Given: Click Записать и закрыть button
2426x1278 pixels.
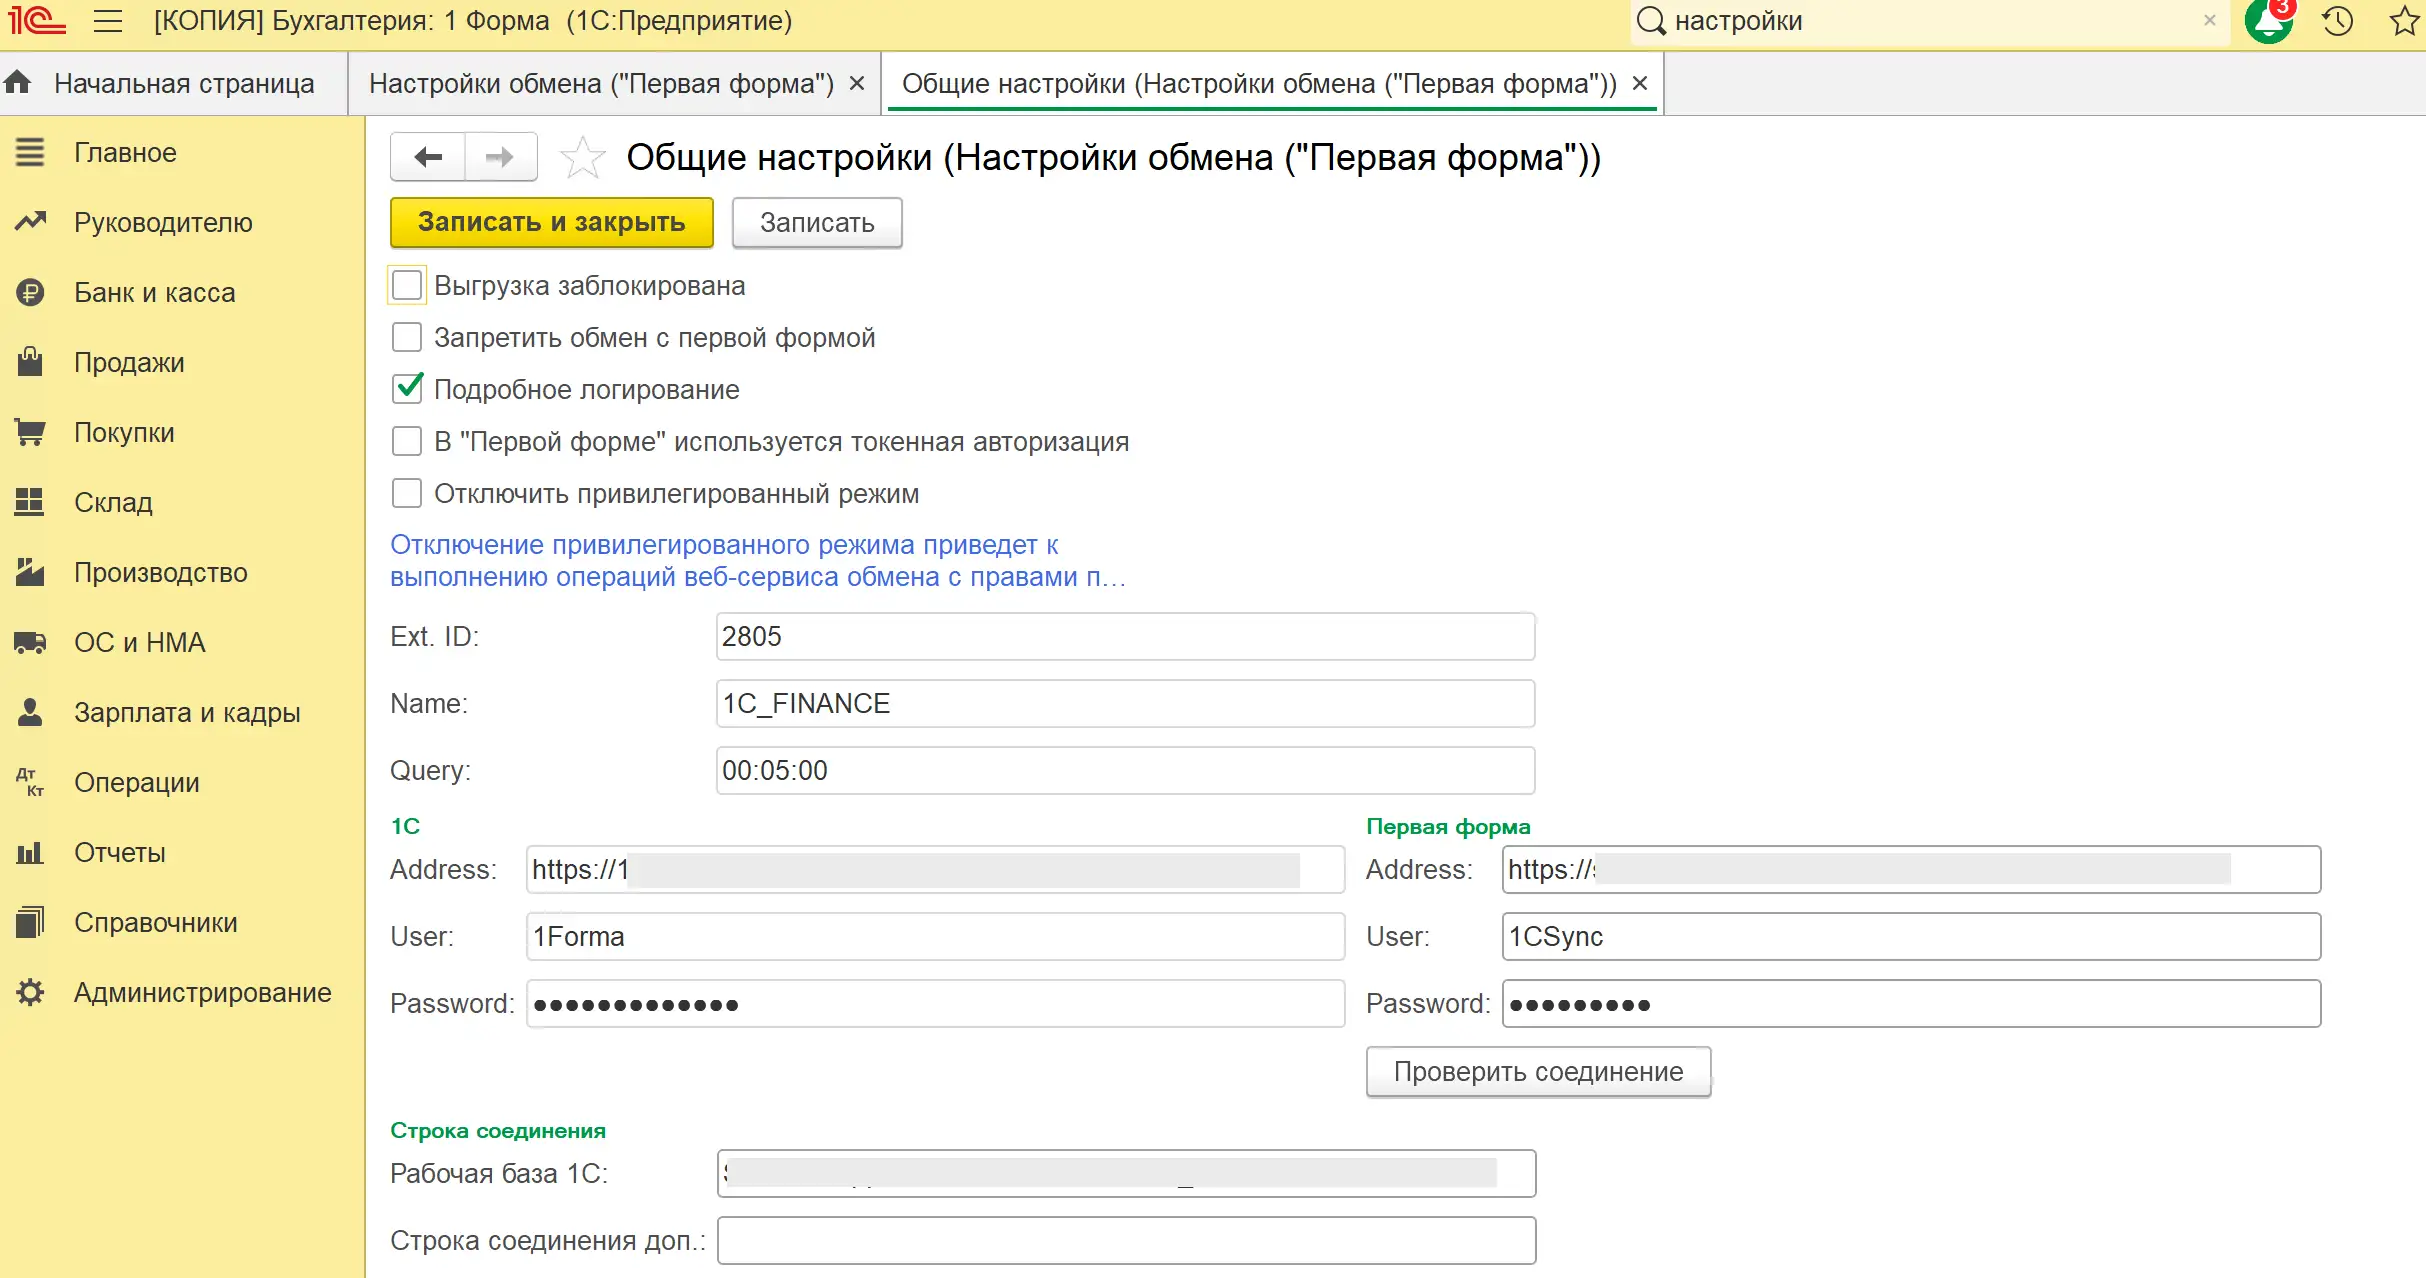Looking at the screenshot, I should 552,222.
